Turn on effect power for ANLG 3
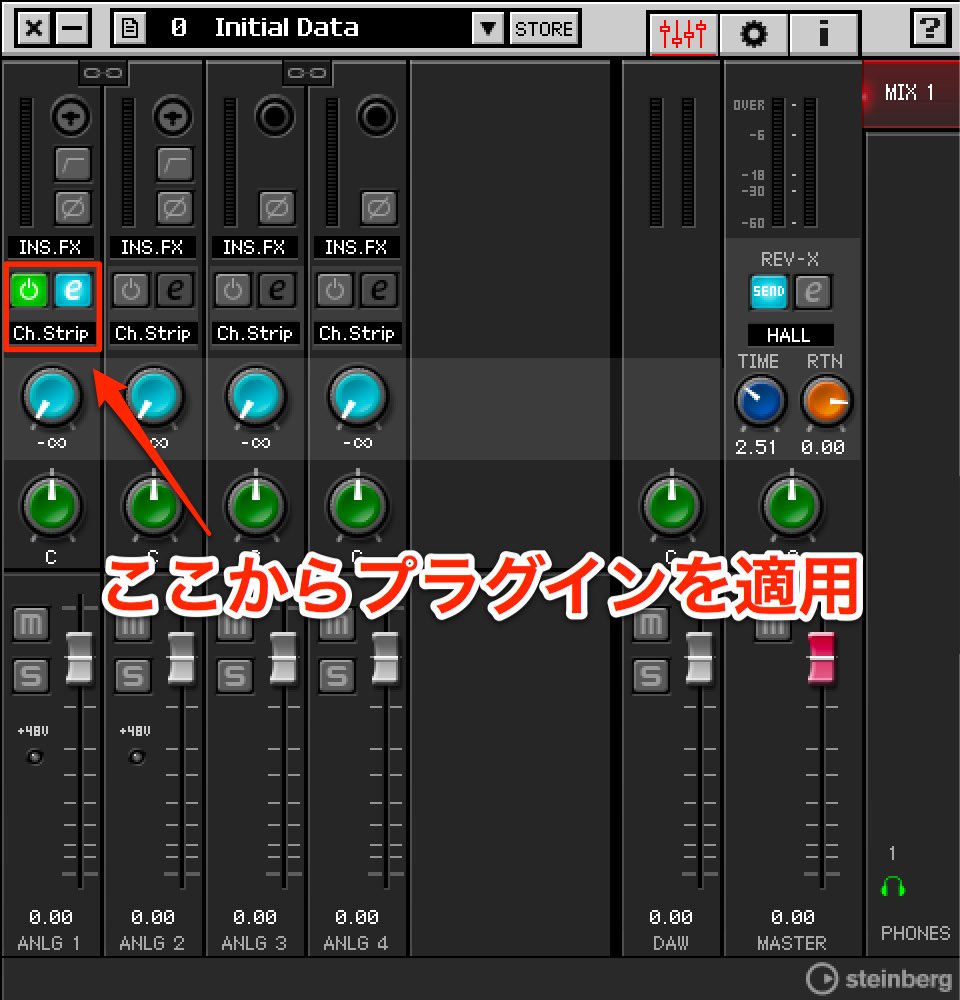 (x=233, y=290)
